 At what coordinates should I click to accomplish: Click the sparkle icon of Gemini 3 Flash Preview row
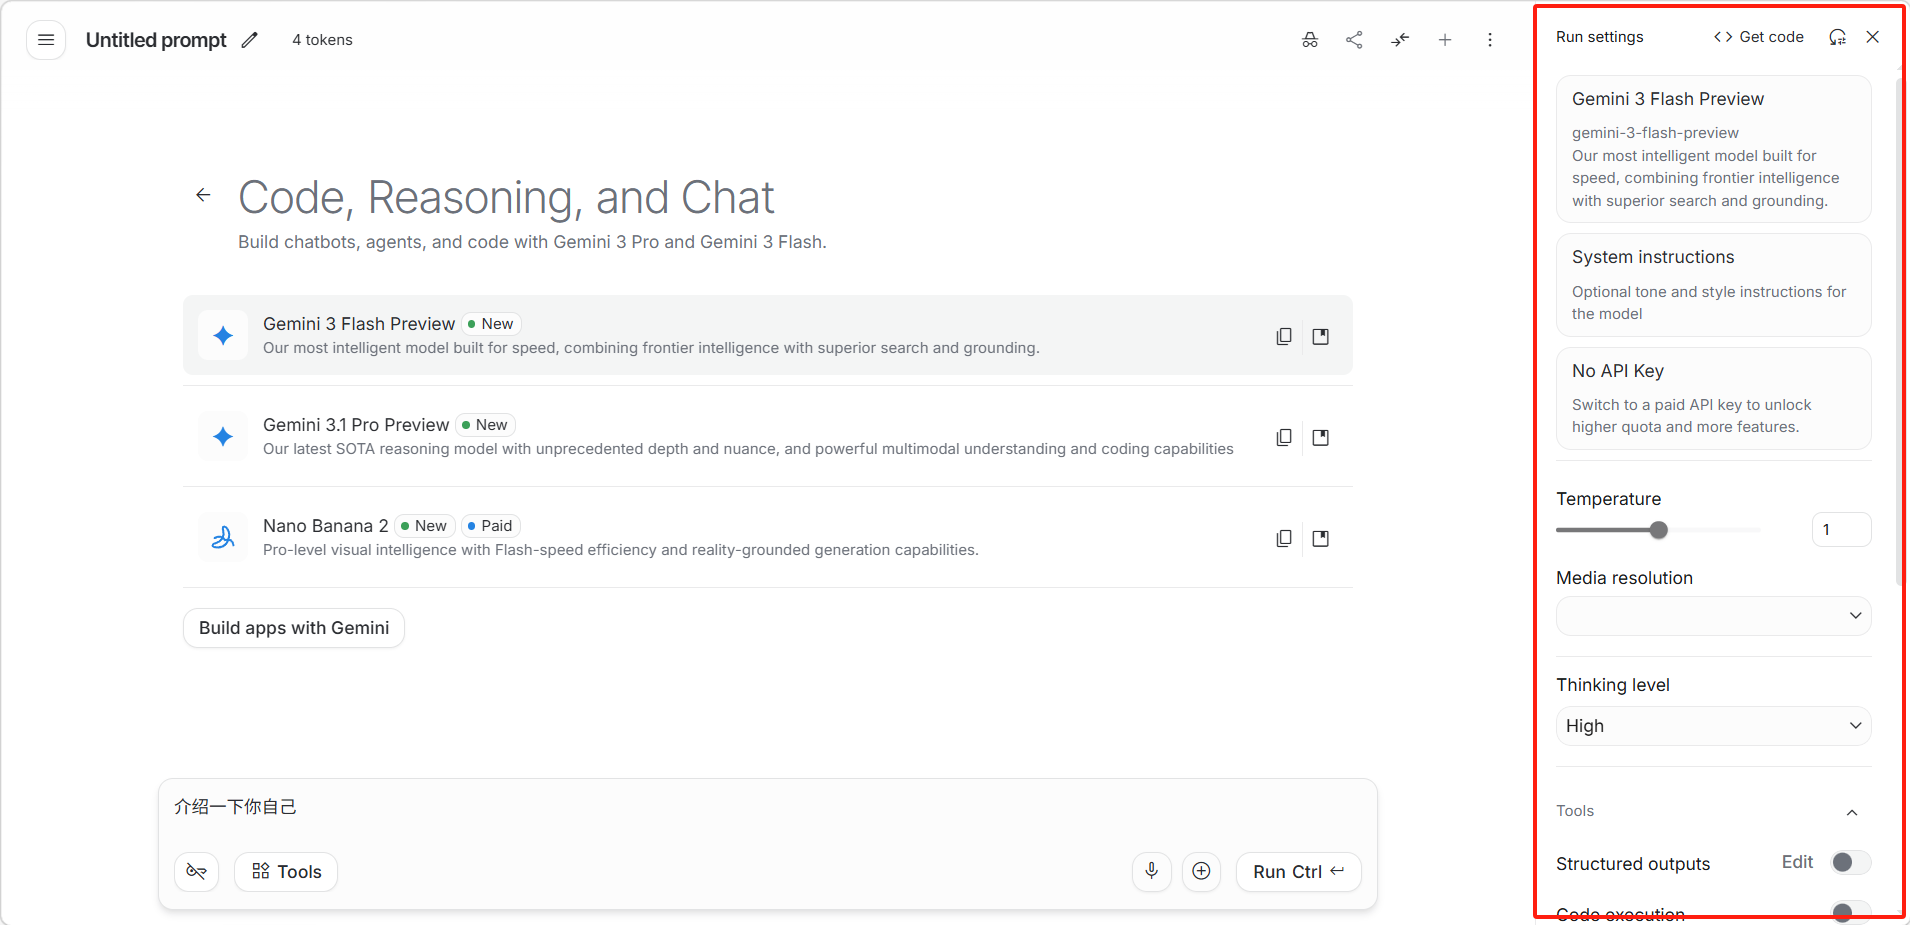[223, 336]
